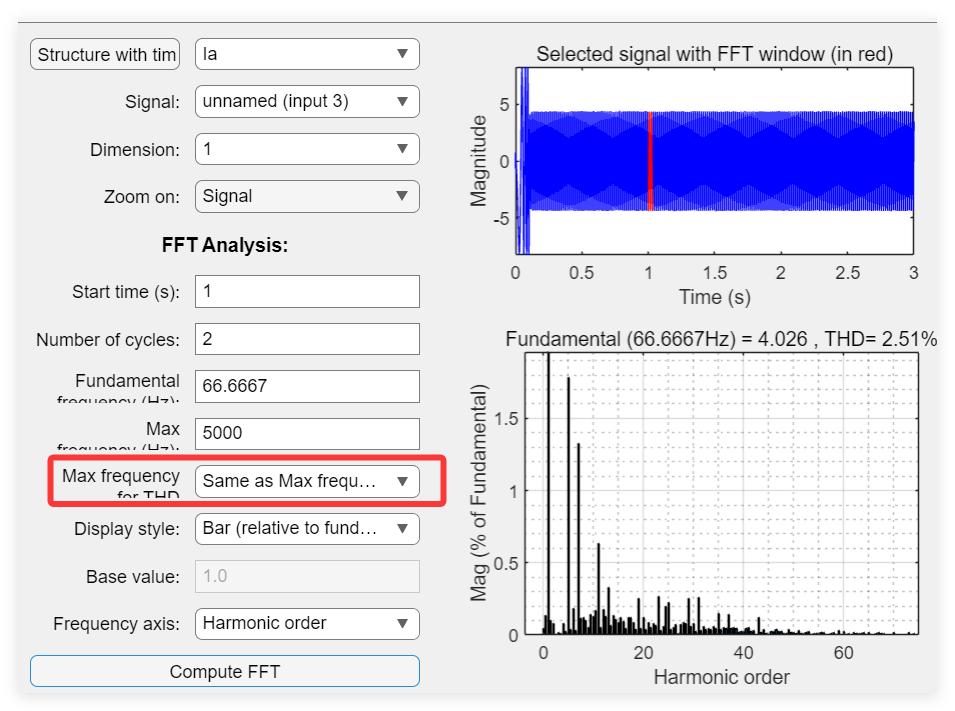Open the Zoom on dropdown
Image resolution: width=955 pixels, height=711 pixels.
[307, 196]
